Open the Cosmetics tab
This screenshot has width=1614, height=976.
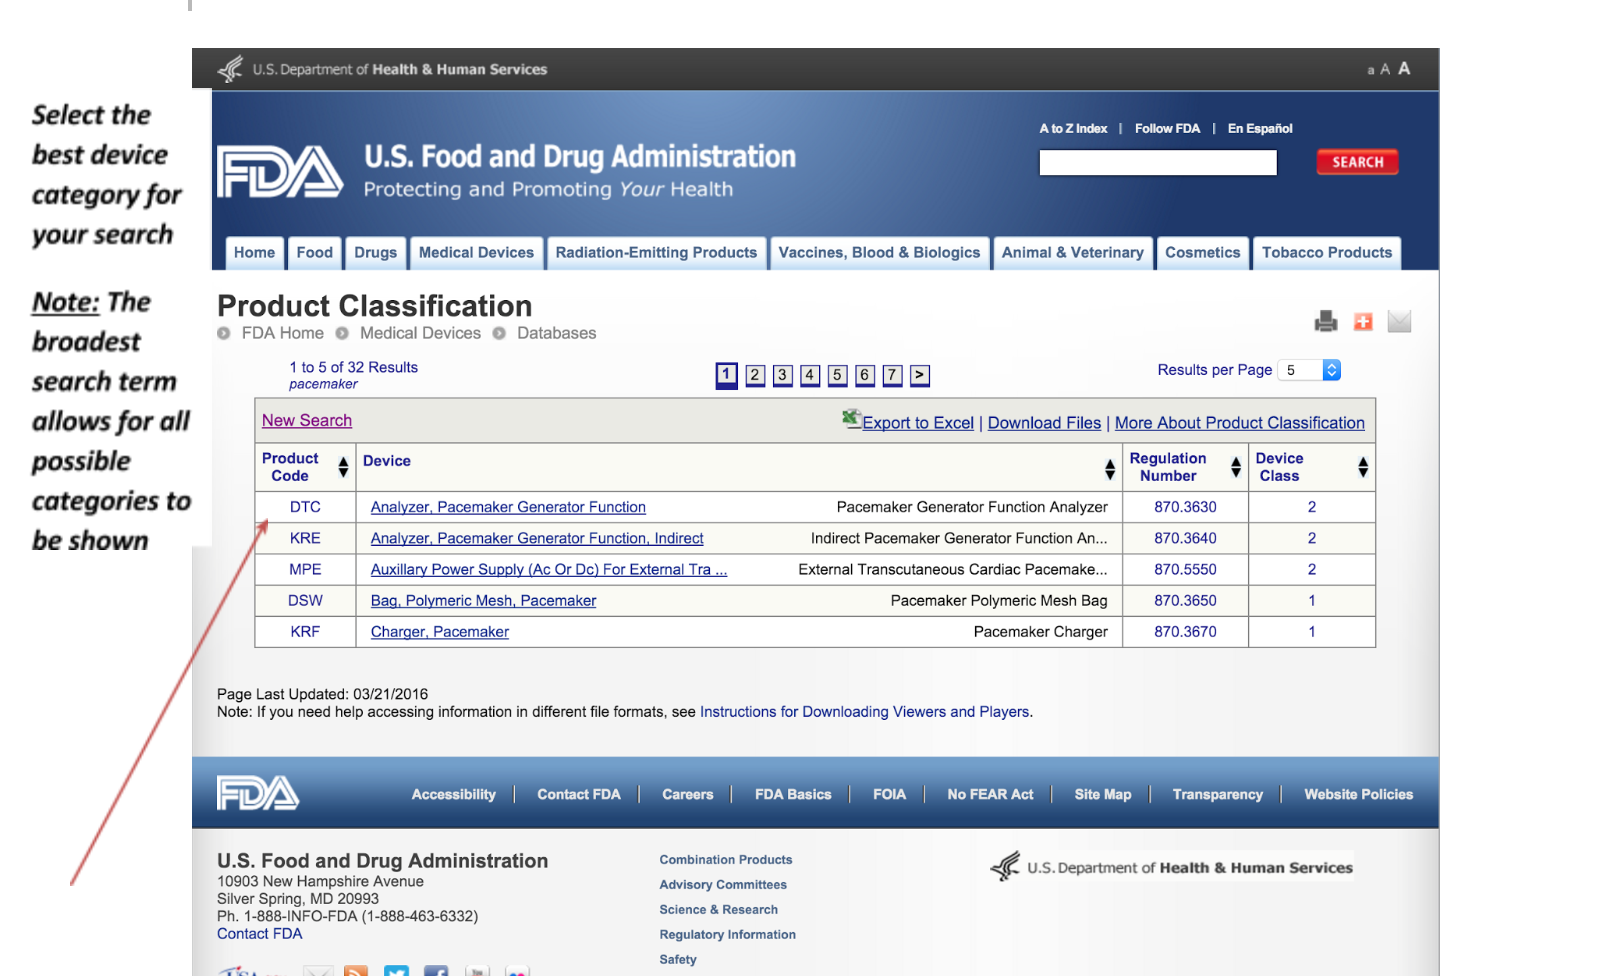click(1203, 253)
